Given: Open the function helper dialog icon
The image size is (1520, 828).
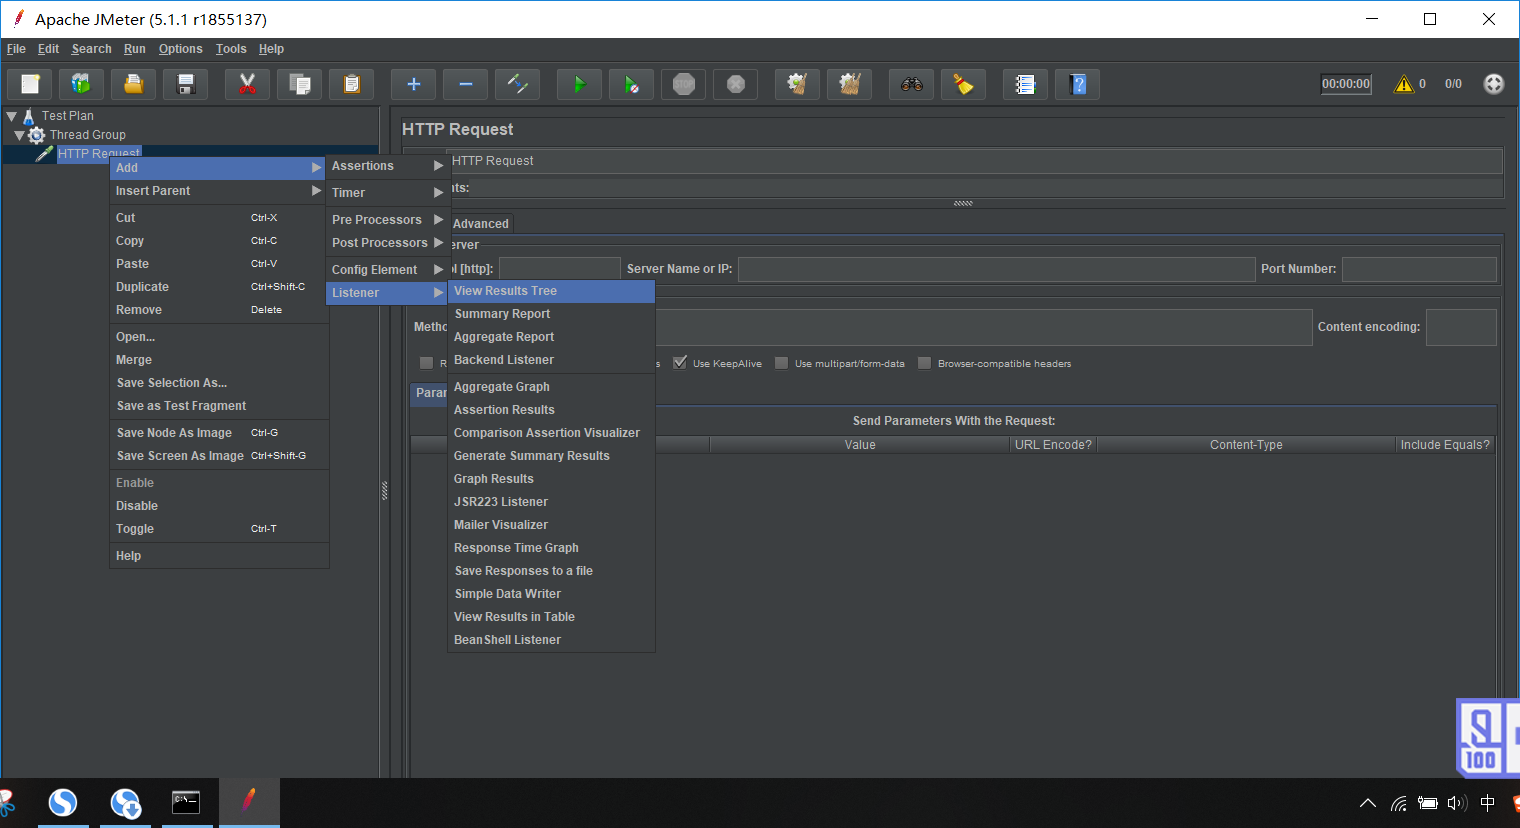Looking at the screenshot, I should 1025,85.
